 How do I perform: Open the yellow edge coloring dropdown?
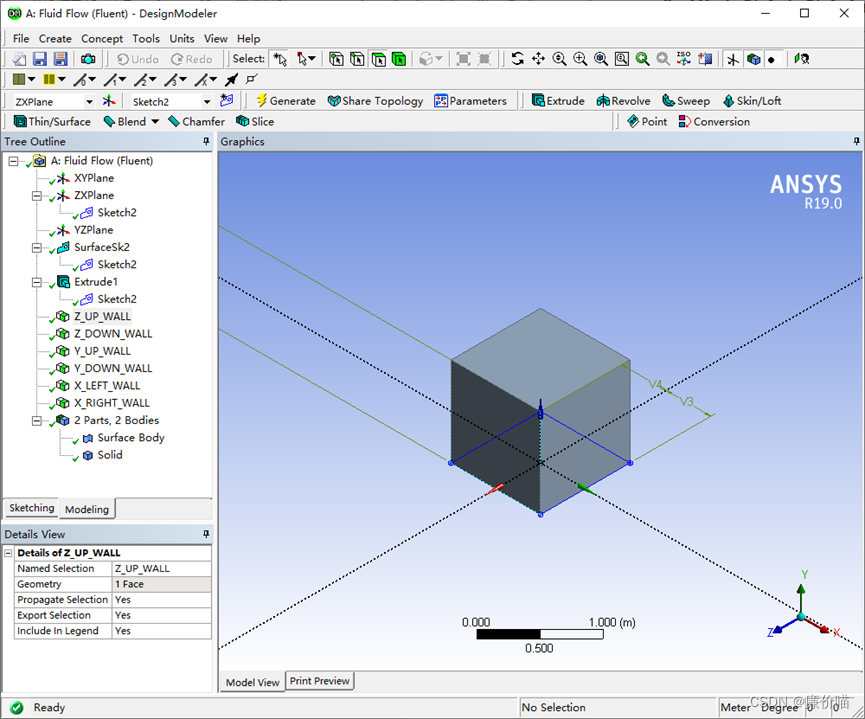pos(62,79)
